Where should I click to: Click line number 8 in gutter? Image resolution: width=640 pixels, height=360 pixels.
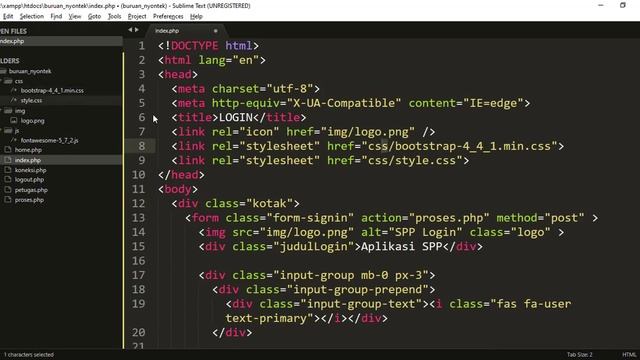click(141, 146)
